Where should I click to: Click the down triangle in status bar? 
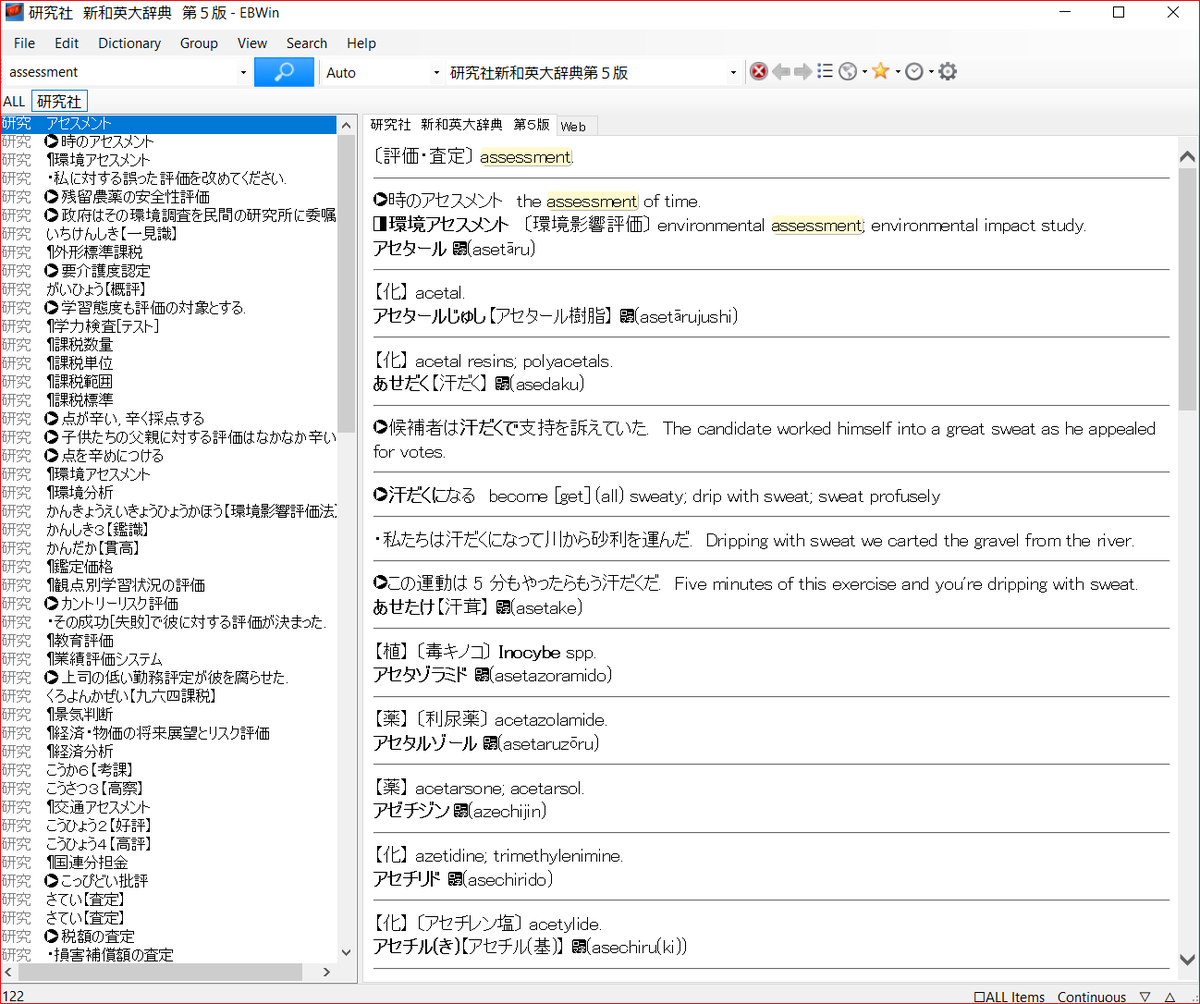click(1146, 996)
